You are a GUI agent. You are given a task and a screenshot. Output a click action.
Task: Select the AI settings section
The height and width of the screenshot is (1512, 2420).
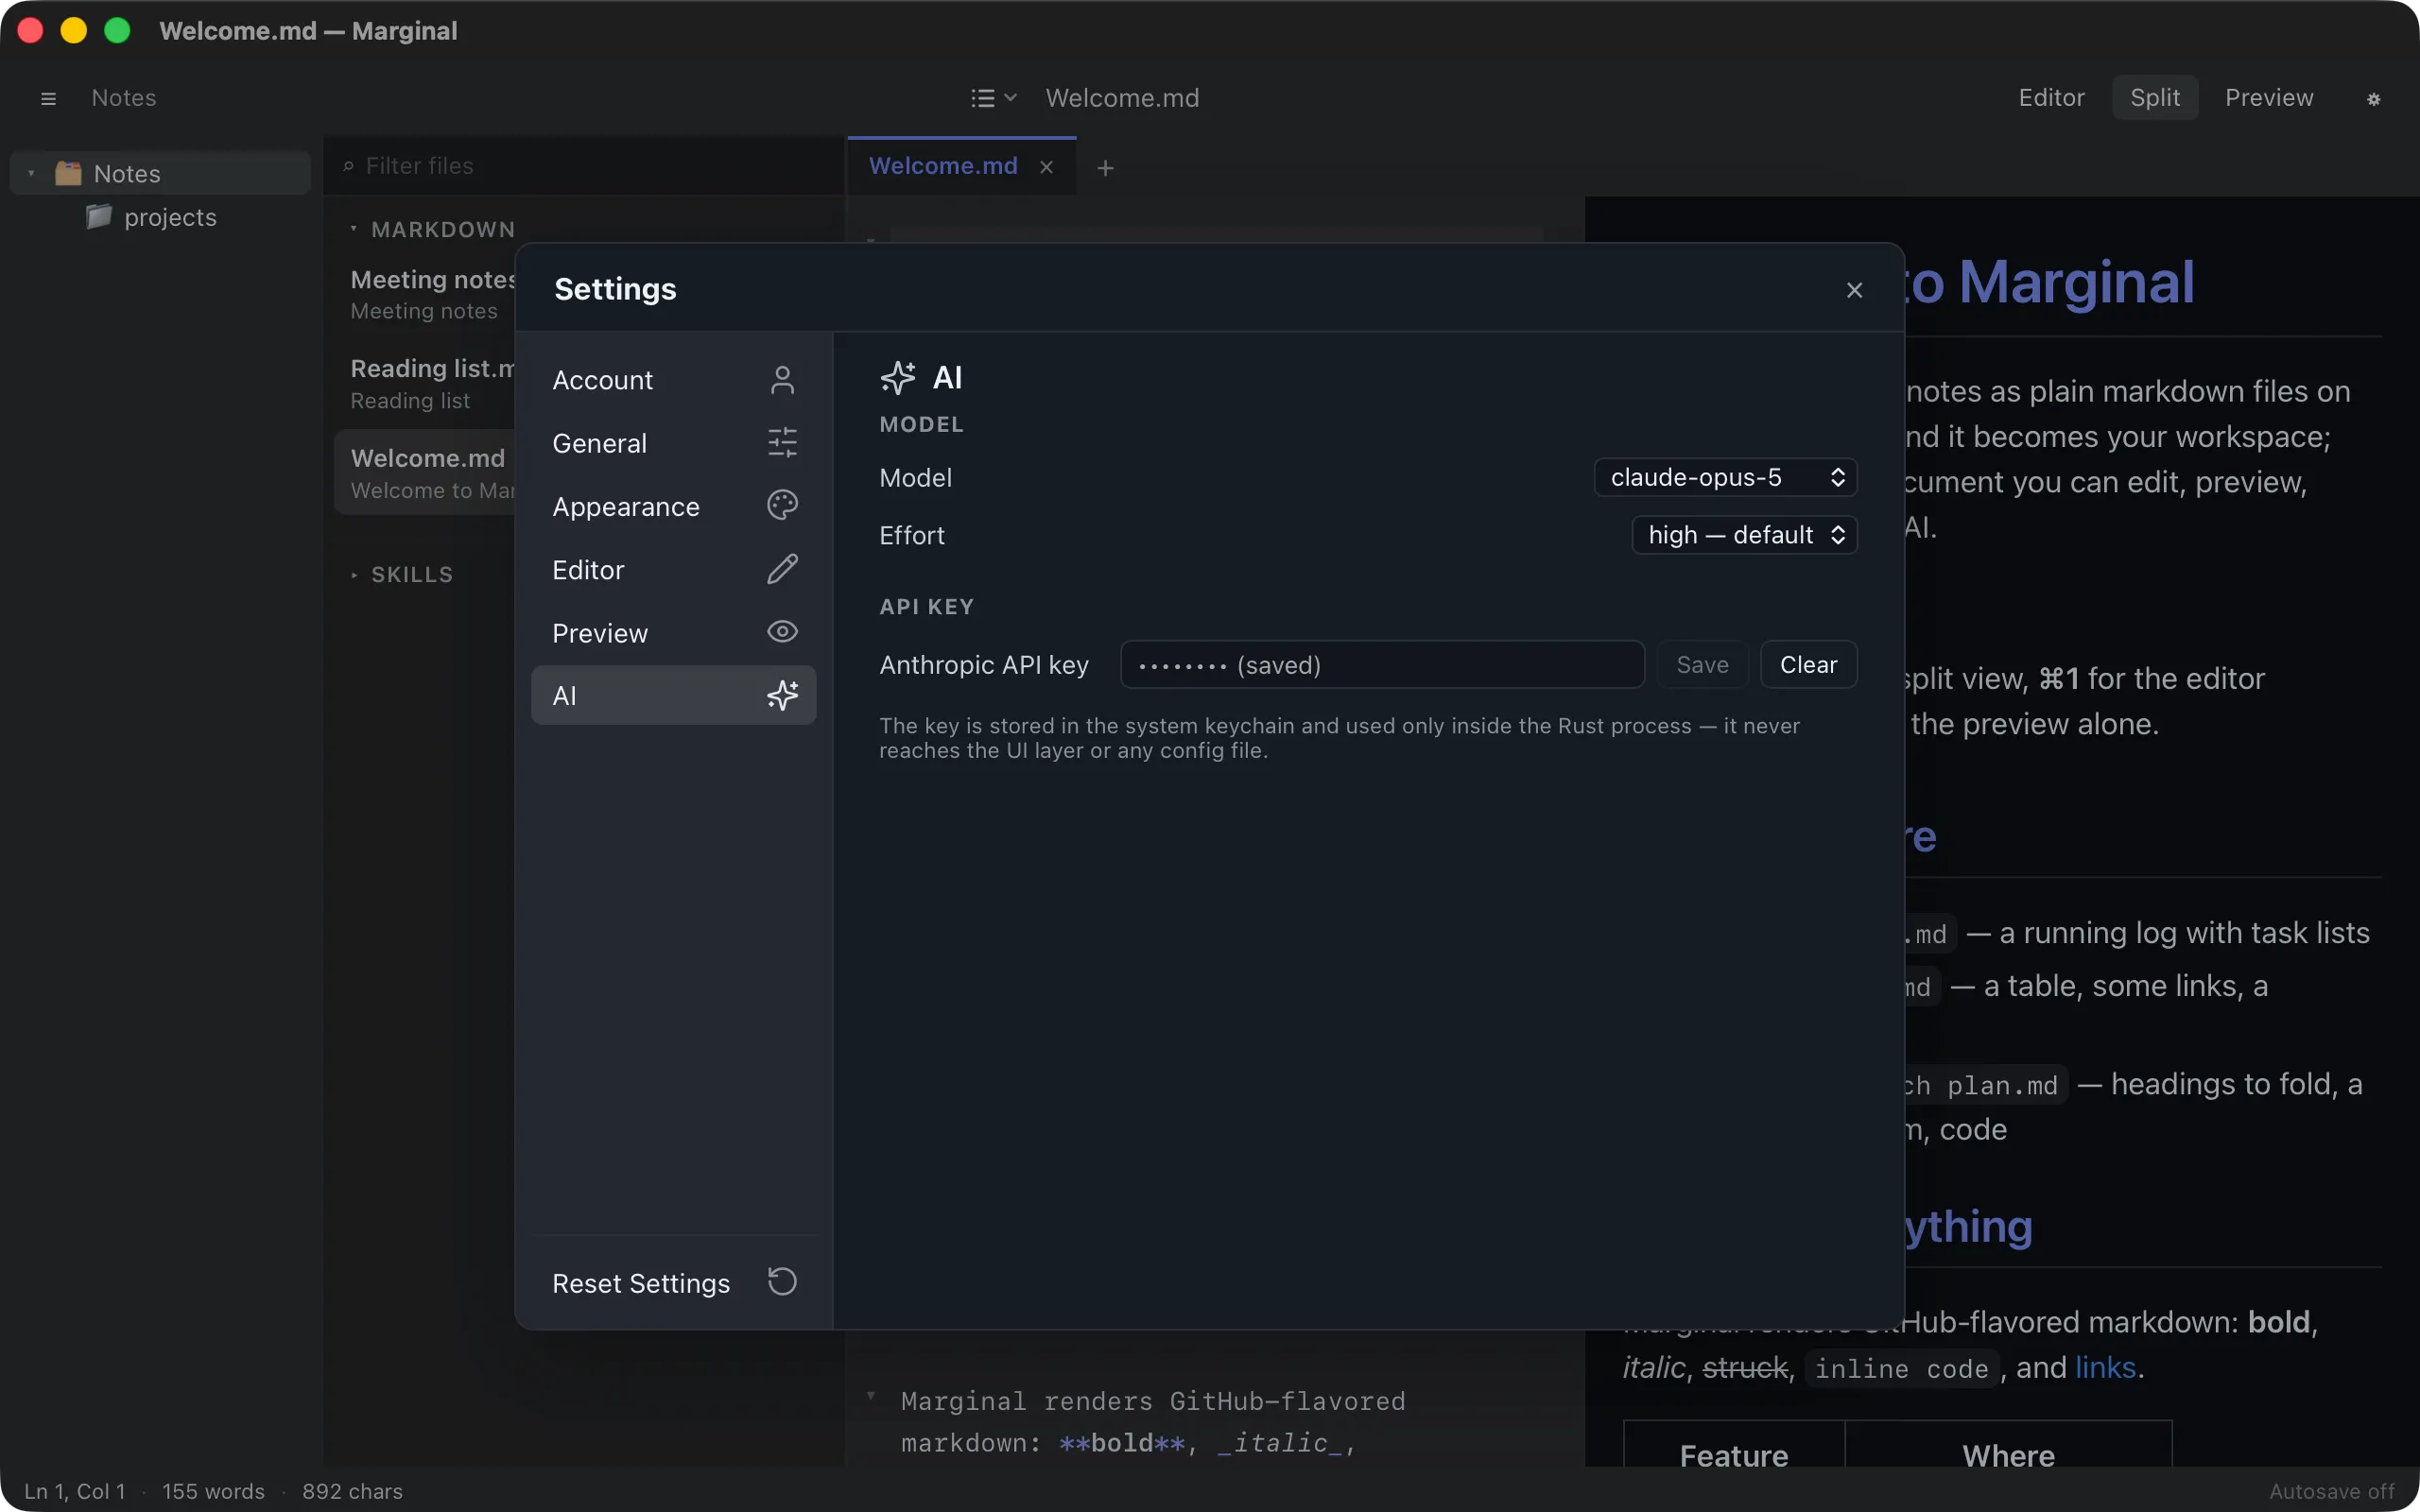(673, 695)
